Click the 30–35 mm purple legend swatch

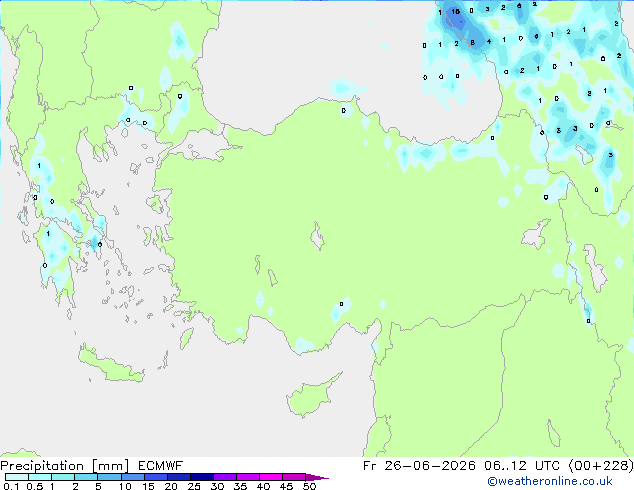click(225, 477)
